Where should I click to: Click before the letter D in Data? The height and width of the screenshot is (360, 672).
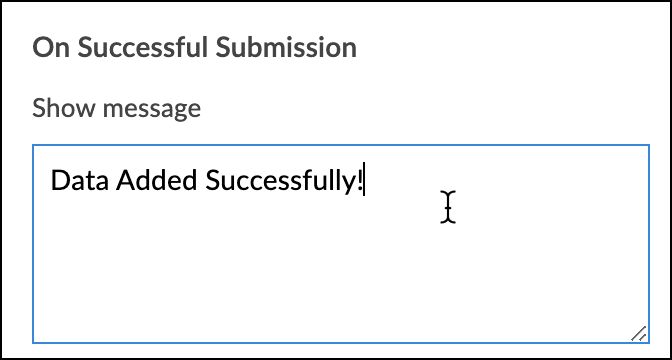coord(51,180)
